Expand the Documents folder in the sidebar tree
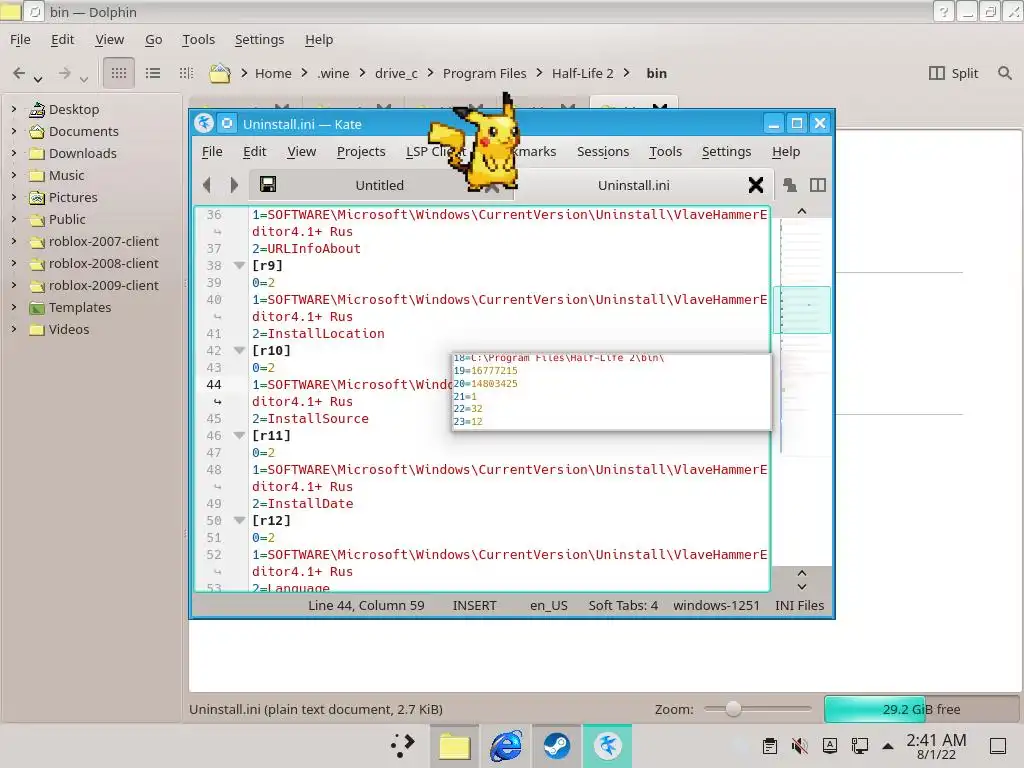The width and height of the screenshot is (1024, 768). (x=14, y=131)
